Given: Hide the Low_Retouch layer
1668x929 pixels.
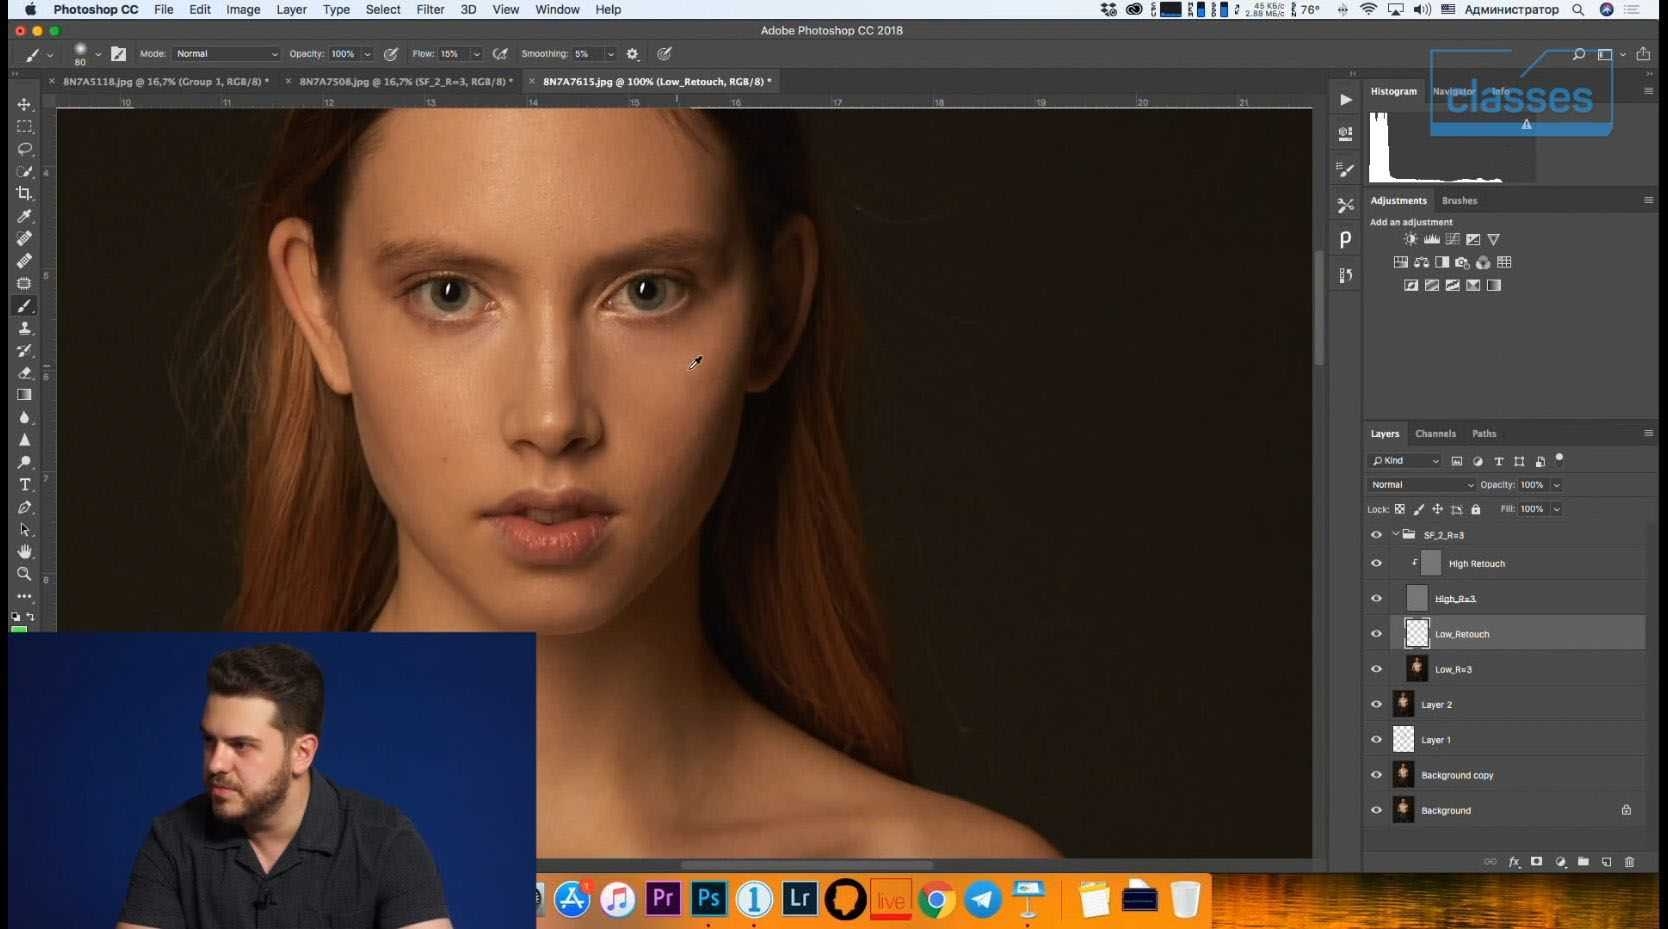Looking at the screenshot, I should (x=1376, y=634).
